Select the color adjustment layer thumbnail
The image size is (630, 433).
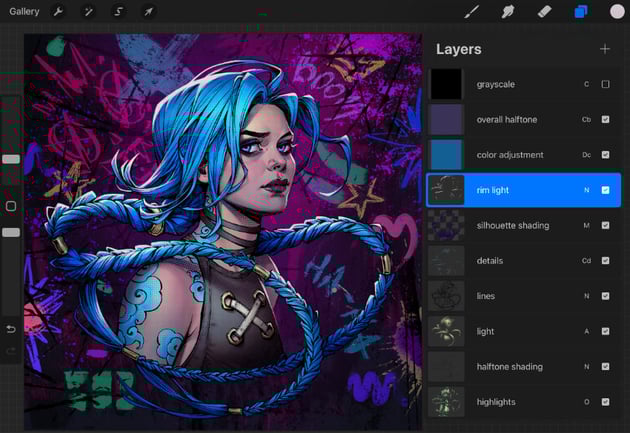[446, 155]
